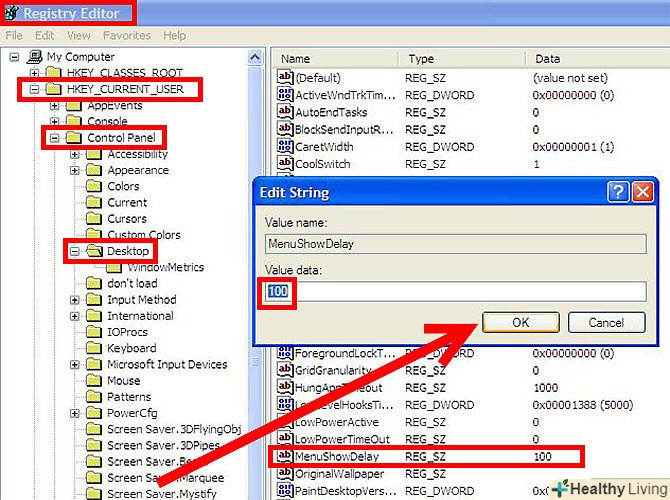Screen dimensions: 670x500
Task: Click the Edit String help question-mark button
Action: [x=618, y=192]
